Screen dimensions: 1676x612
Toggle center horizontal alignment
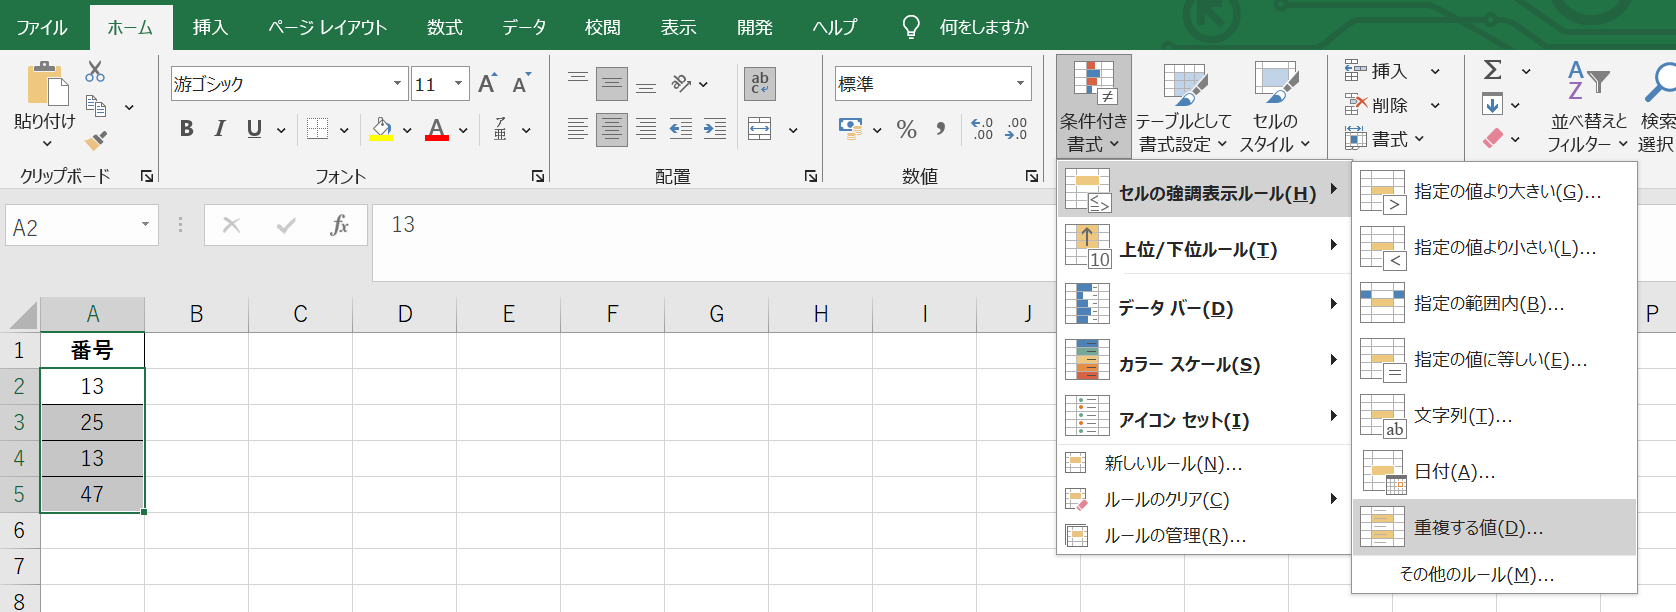pos(611,129)
